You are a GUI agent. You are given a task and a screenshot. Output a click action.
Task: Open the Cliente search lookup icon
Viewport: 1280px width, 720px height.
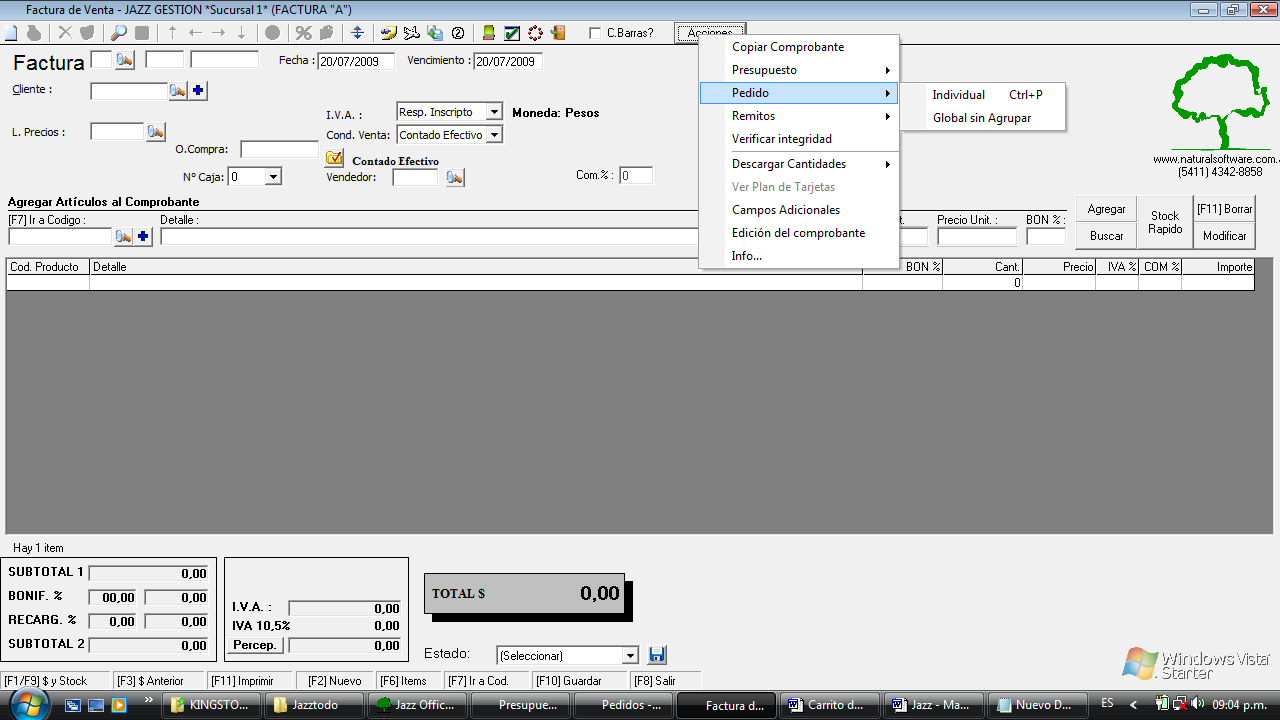click(178, 91)
